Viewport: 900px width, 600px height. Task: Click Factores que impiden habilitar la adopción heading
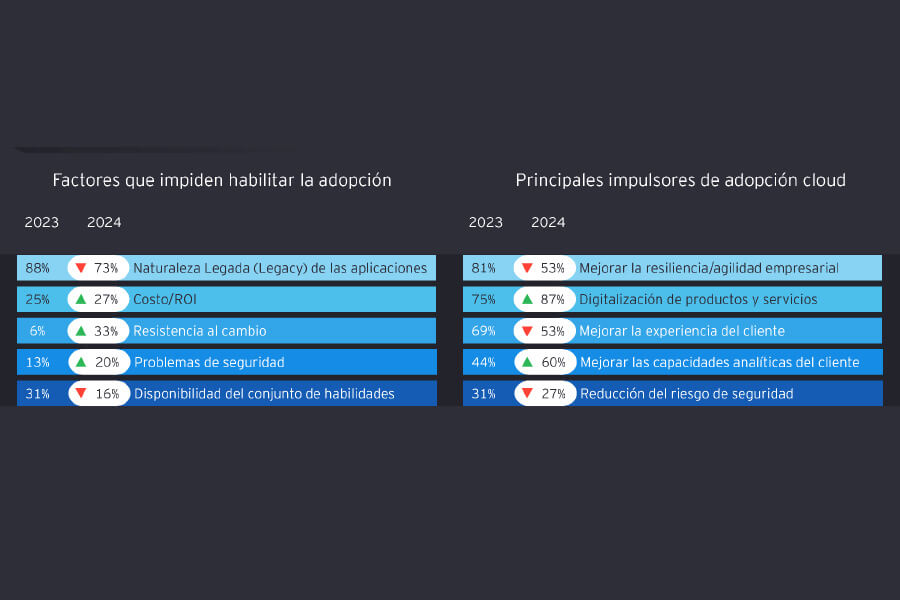pos(222,180)
